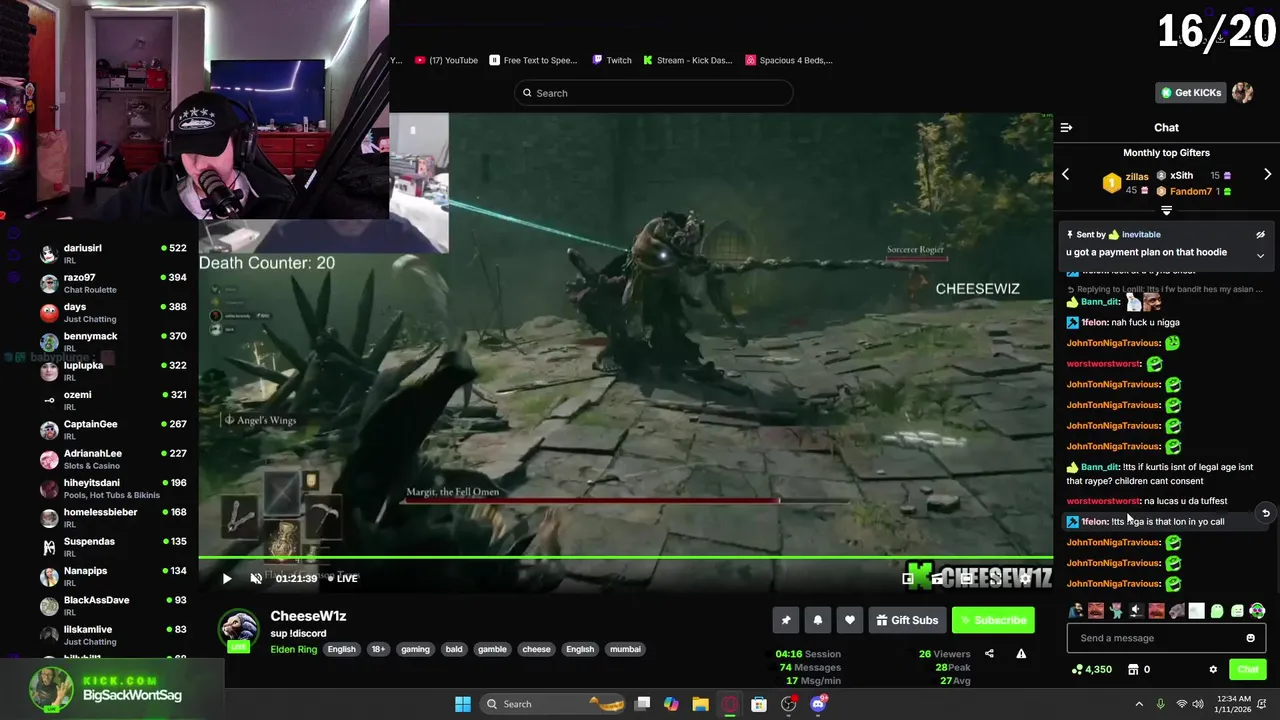
Task: Click the cheese tag
Action: point(537,649)
